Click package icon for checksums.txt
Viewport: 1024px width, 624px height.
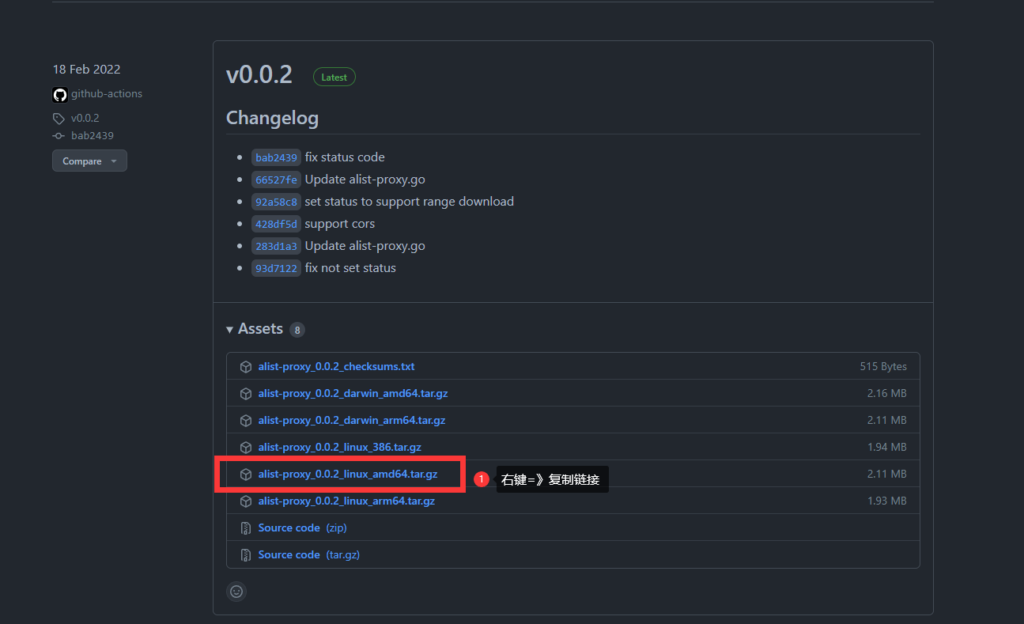246,367
